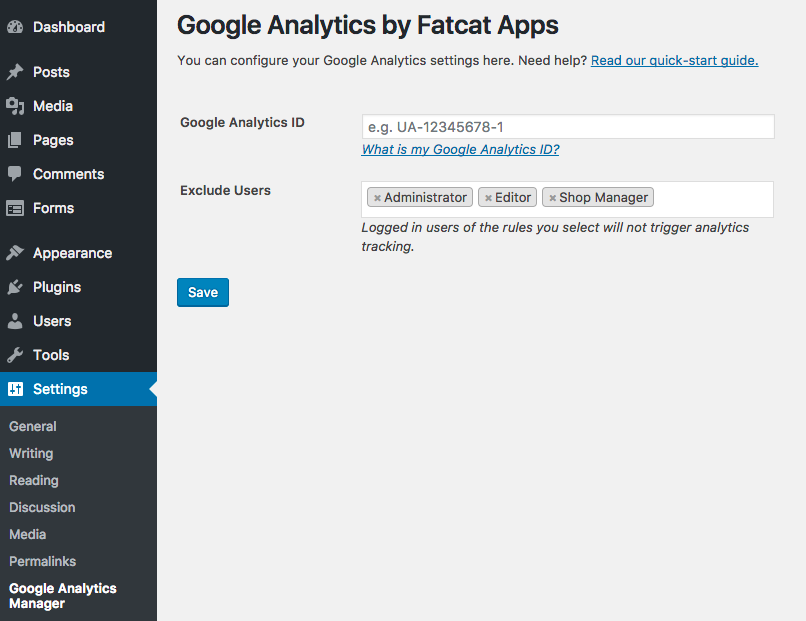Open the Reading settings submenu item
Image resolution: width=806 pixels, height=621 pixels.
34,480
